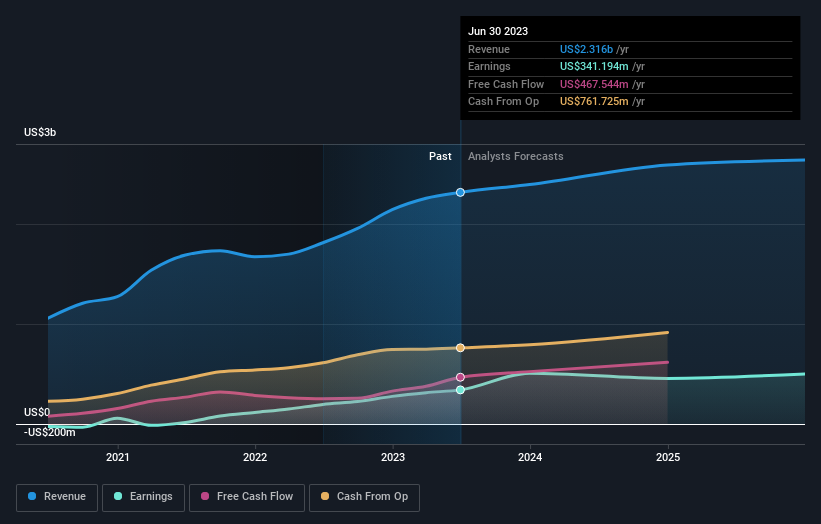Click the 2021 x-axis label
This screenshot has height=524, width=821.
point(118,457)
